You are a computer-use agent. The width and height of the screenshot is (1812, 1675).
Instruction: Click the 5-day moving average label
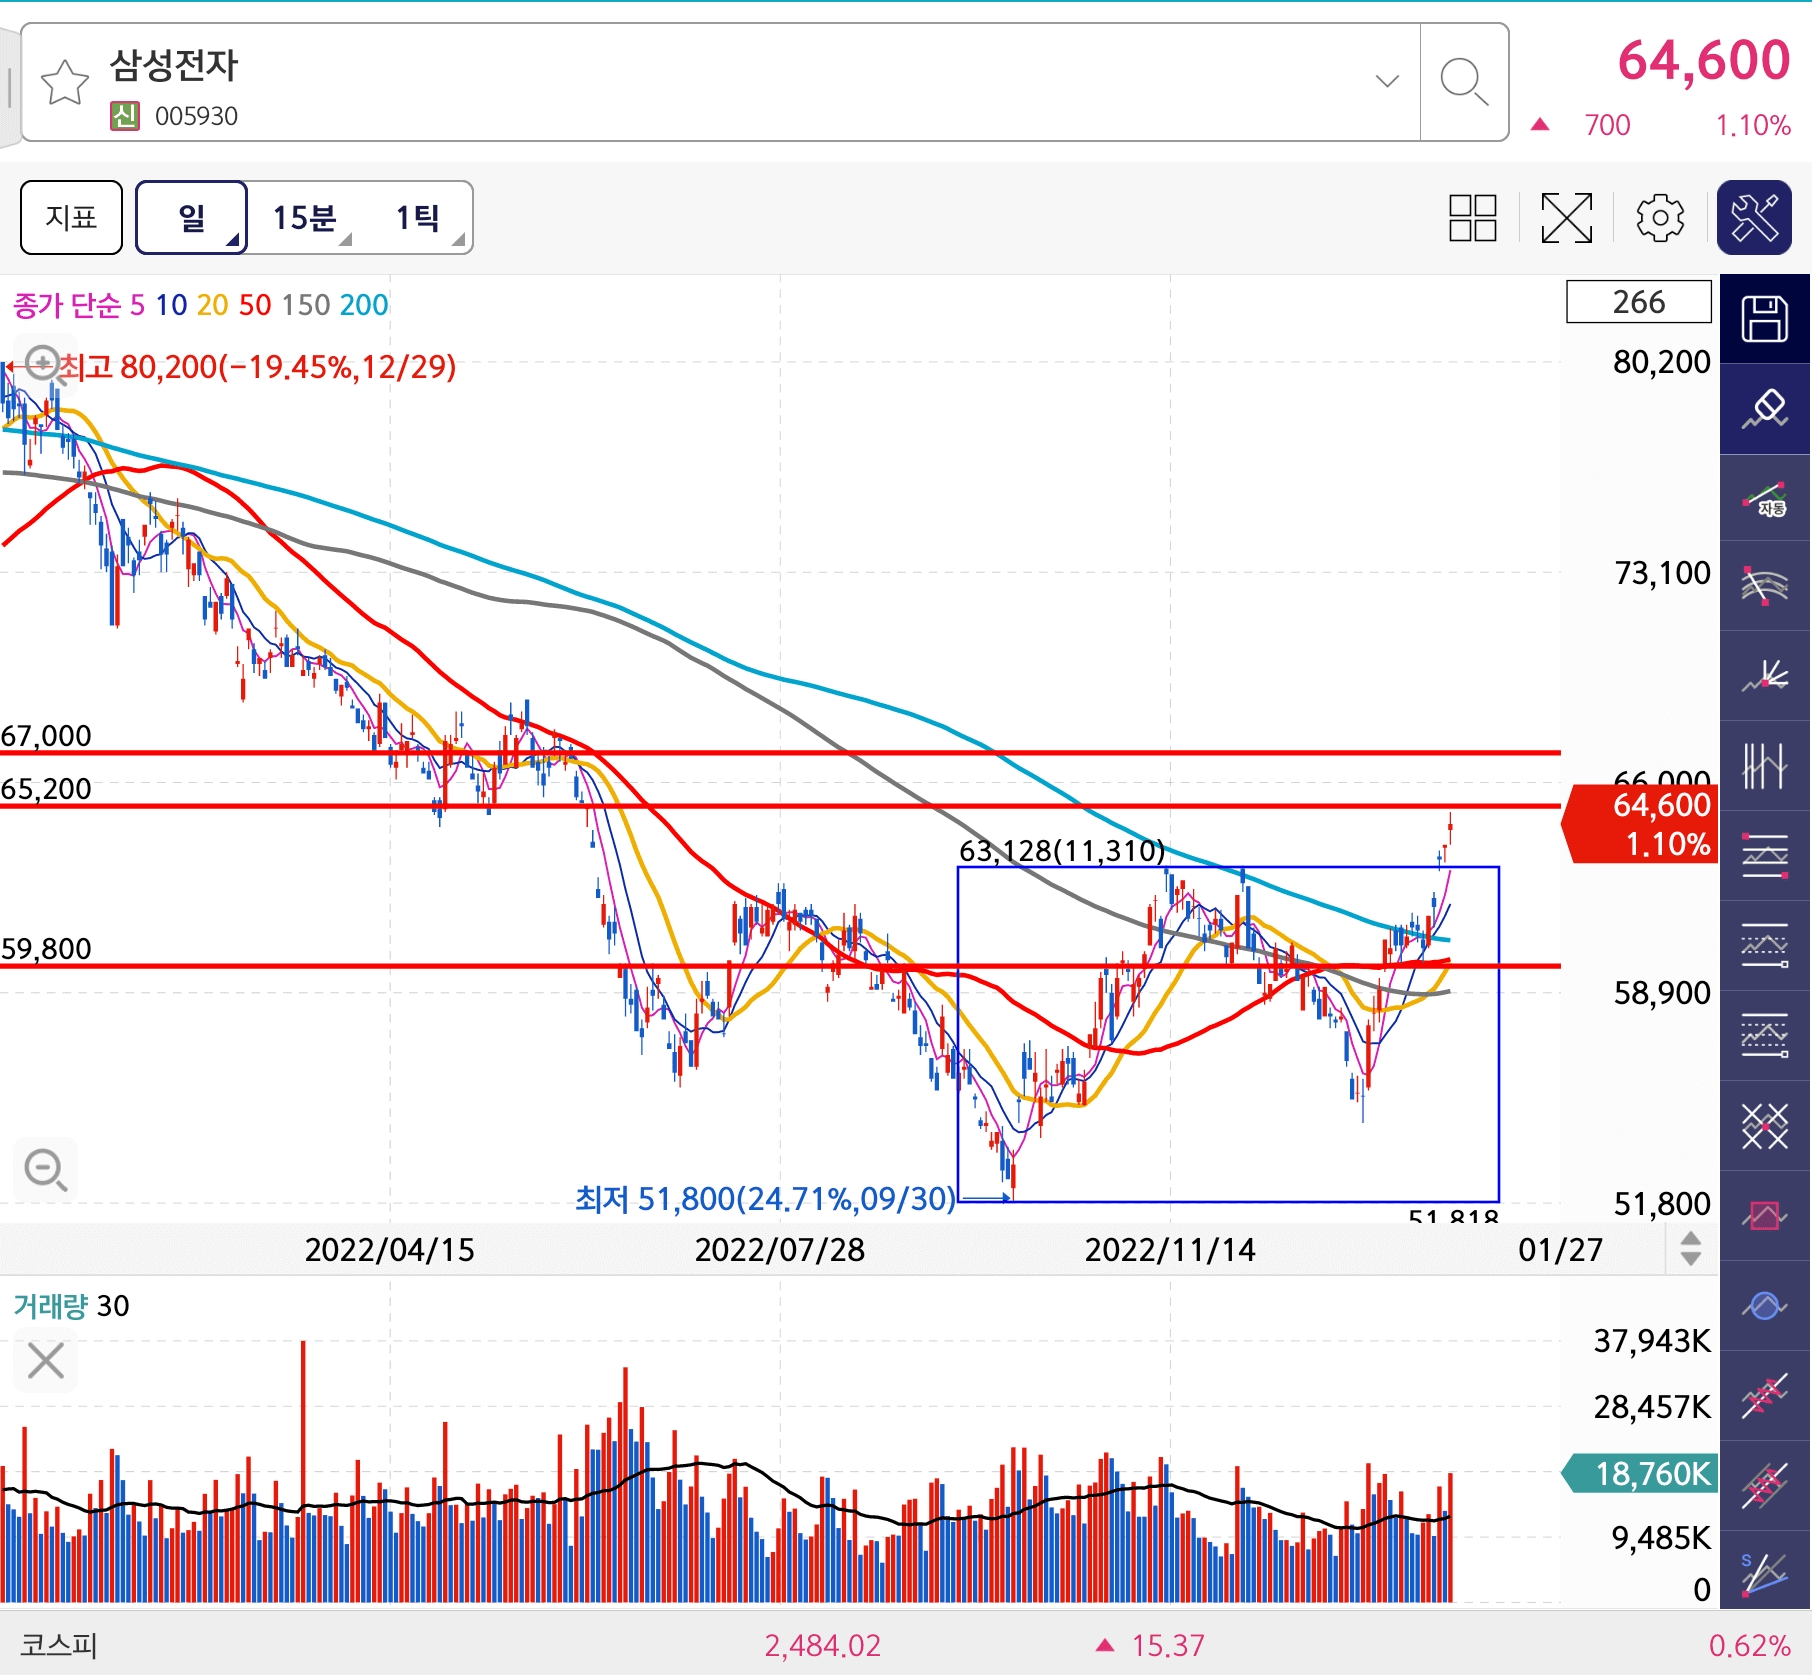coord(137,305)
